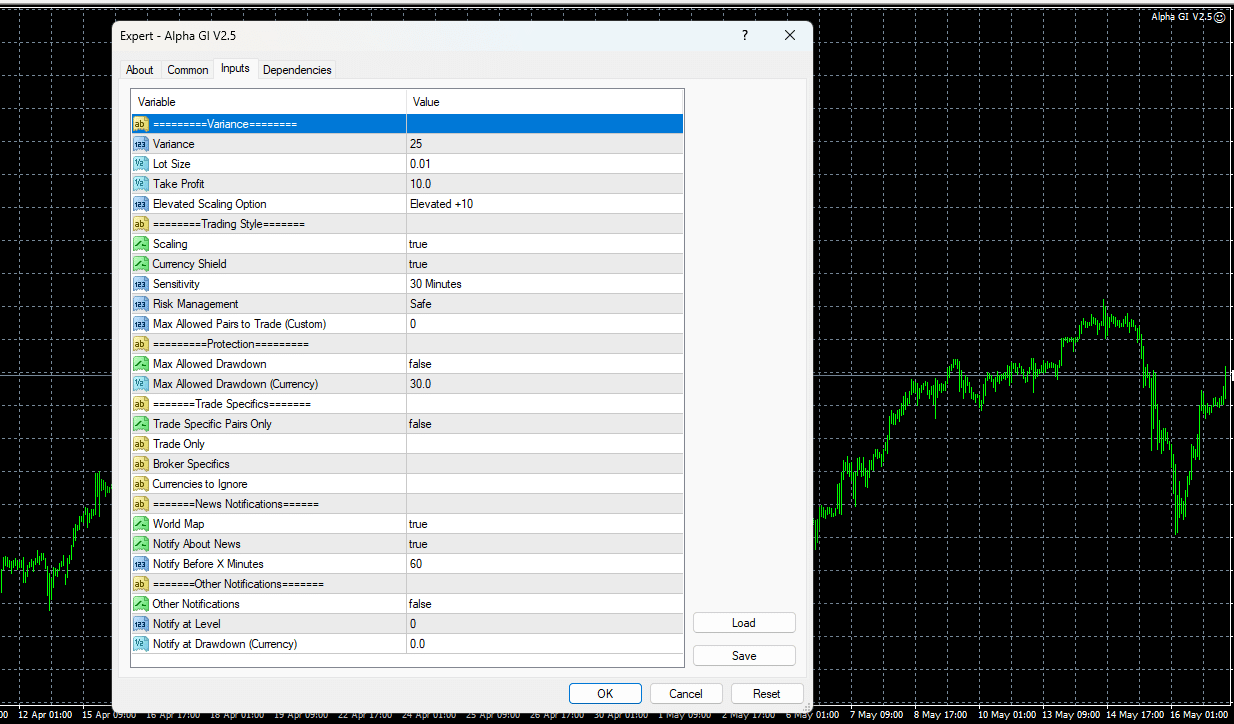Click the 'ab' icon beside Broker Specifics
Viewport: 1234px width, 724px height.
click(x=140, y=464)
